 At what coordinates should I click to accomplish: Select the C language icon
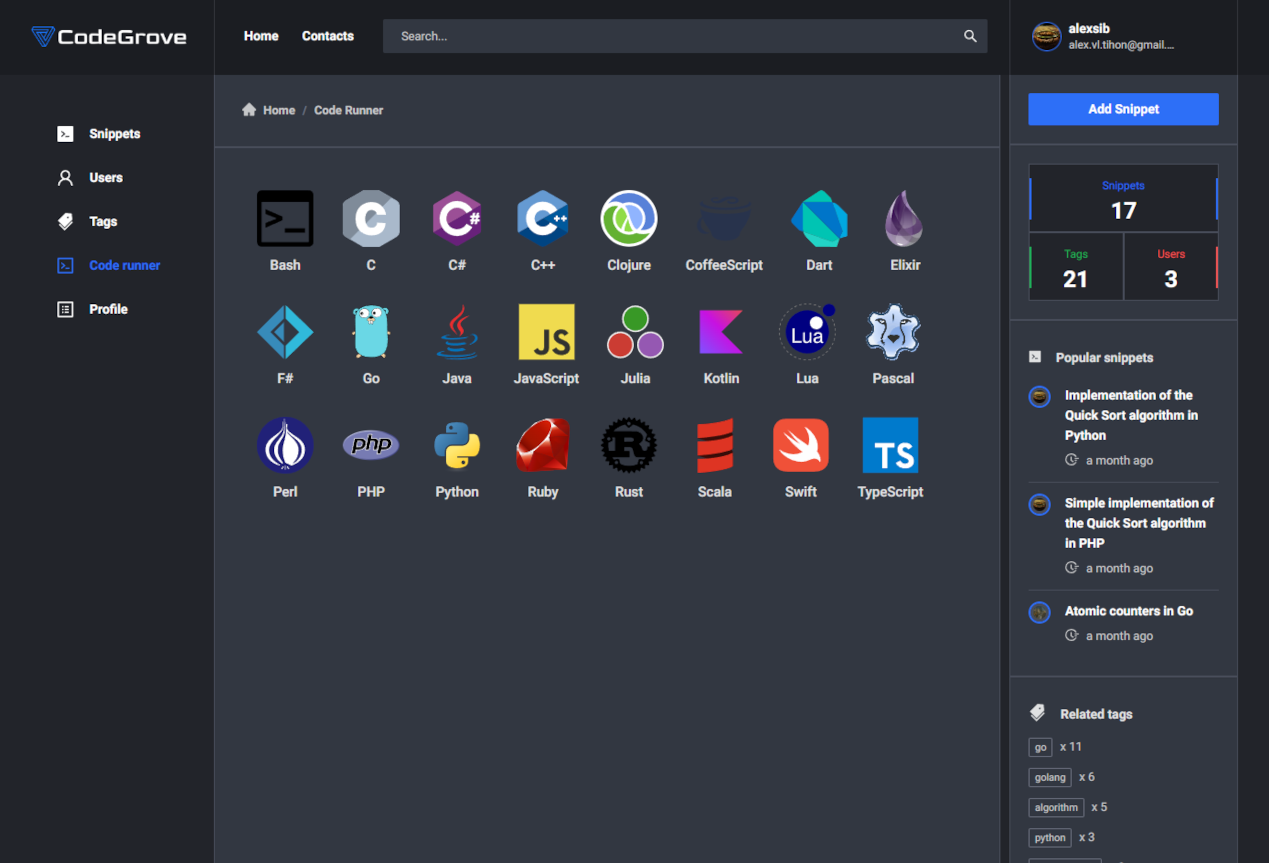click(371, 218)
